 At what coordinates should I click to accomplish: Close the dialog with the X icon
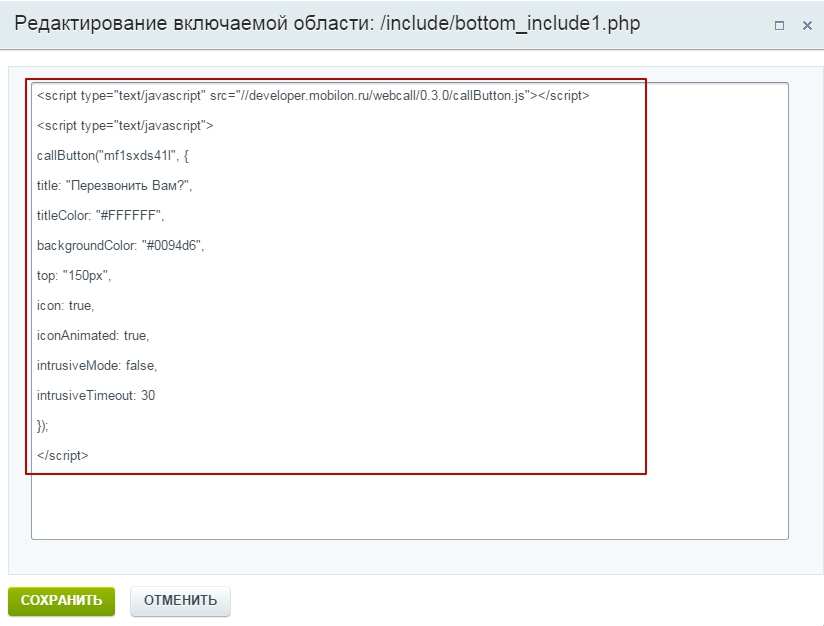[807, 25]
